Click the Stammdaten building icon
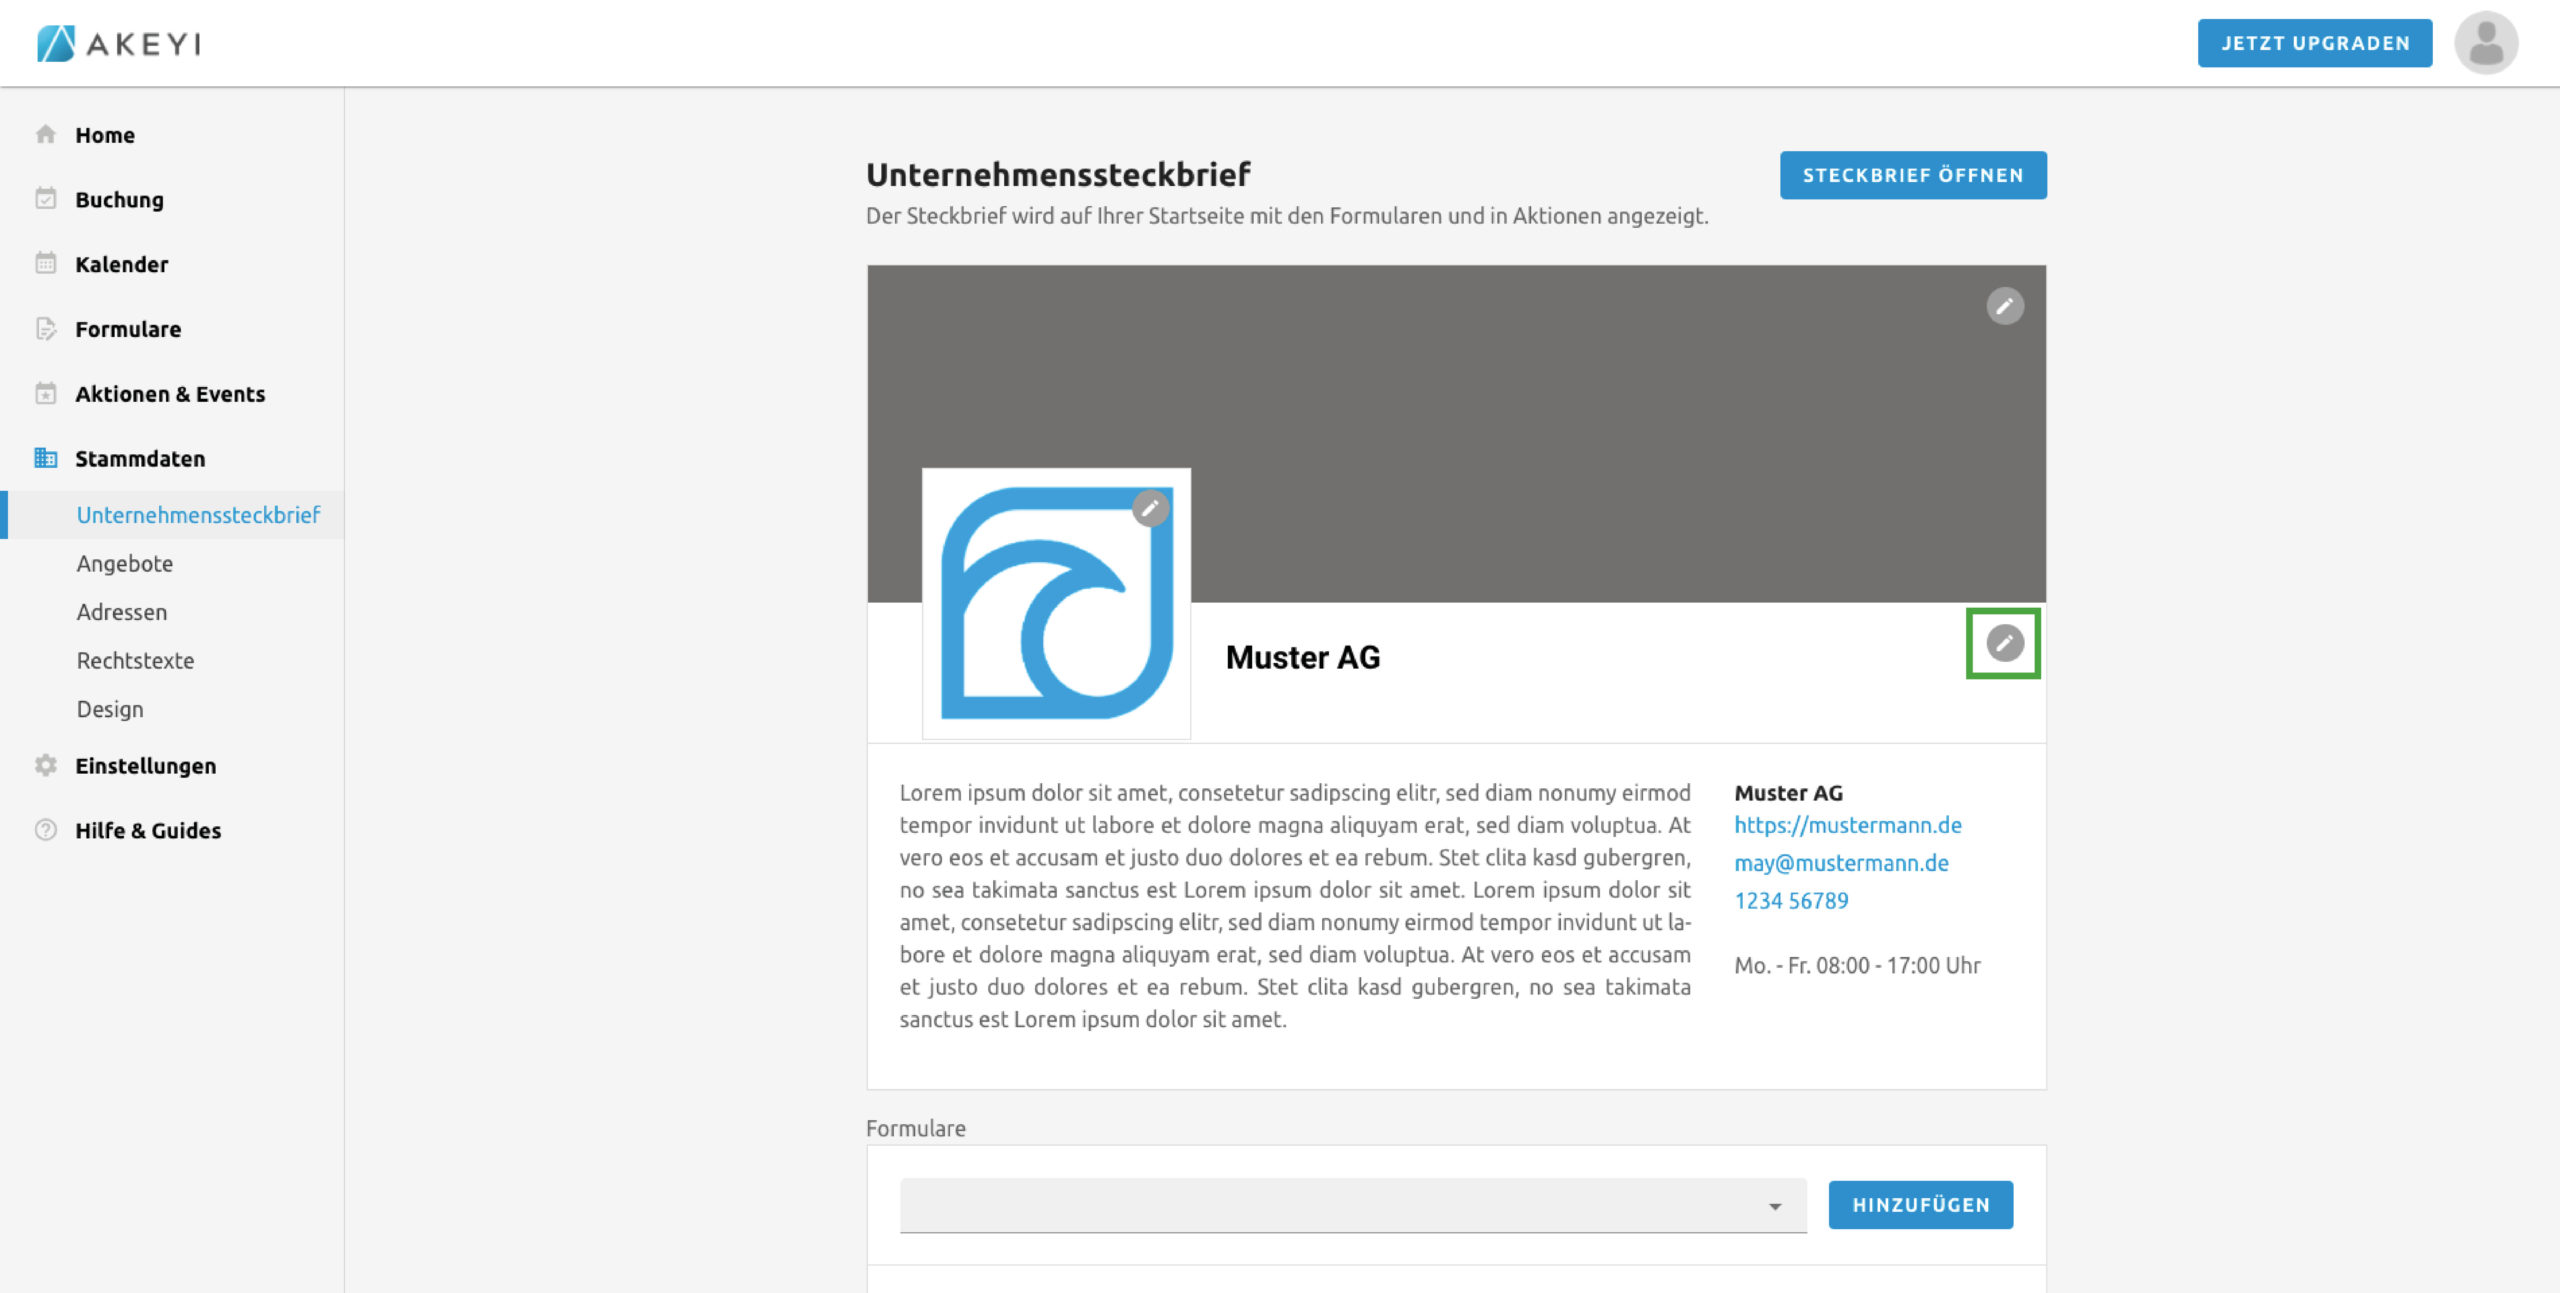2560x1293 pixels. coord(46,458)
